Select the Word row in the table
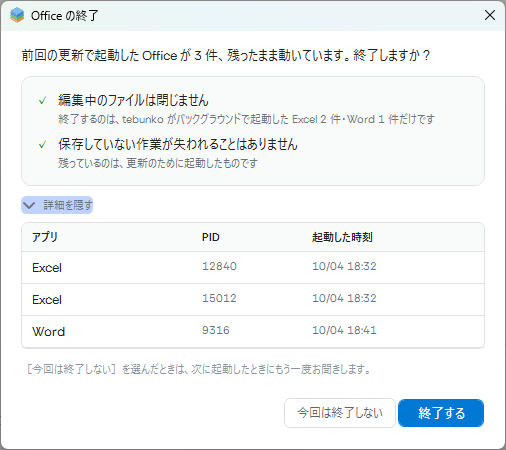The width and height of the screenshot is (506, 450). pos(253,332)
